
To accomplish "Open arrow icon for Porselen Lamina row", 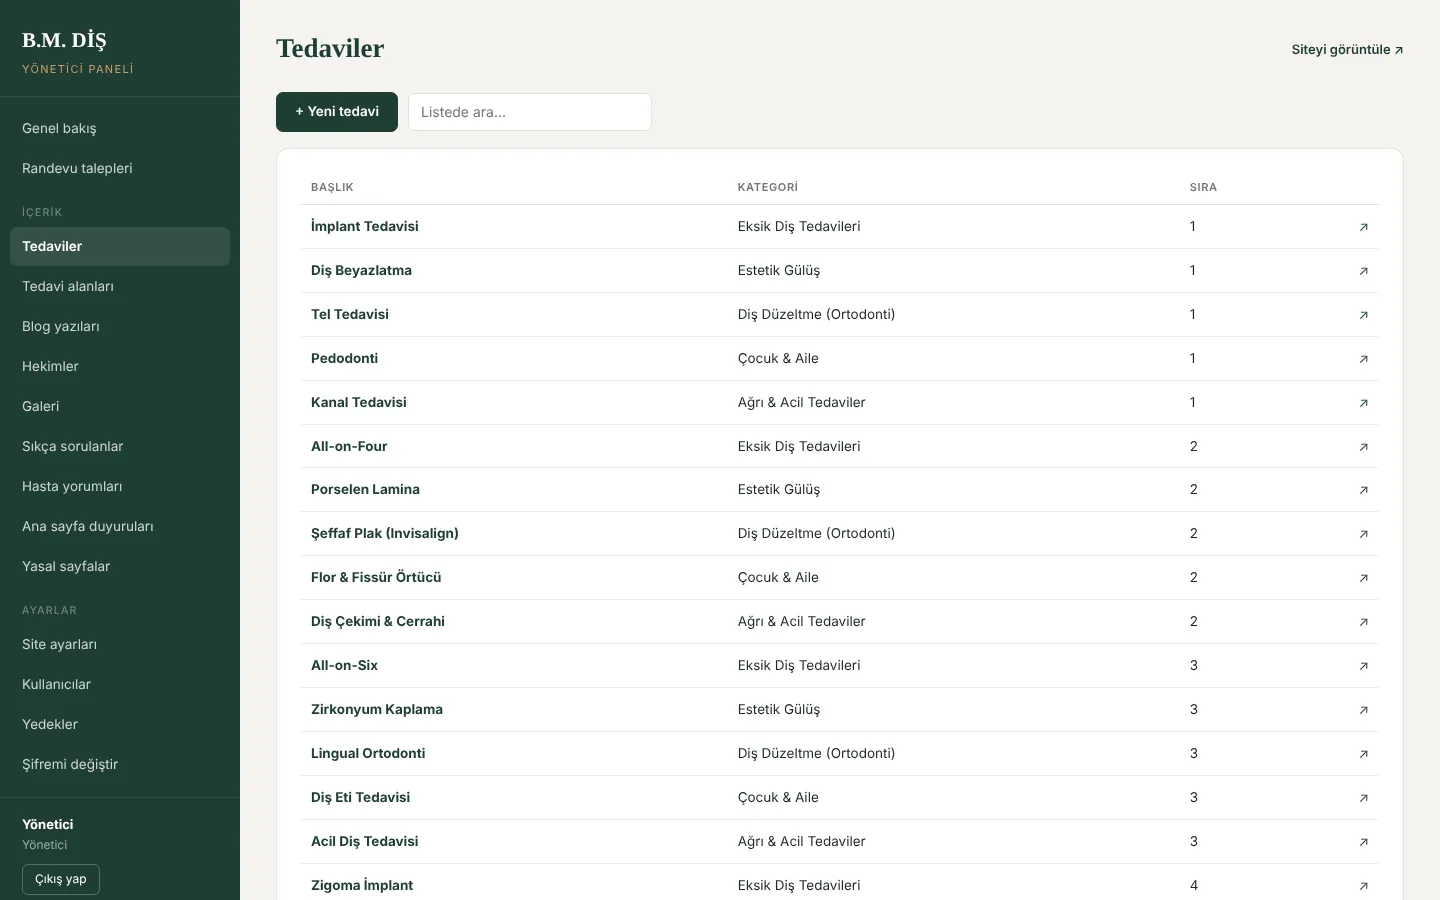I will tap(1363, 490).
